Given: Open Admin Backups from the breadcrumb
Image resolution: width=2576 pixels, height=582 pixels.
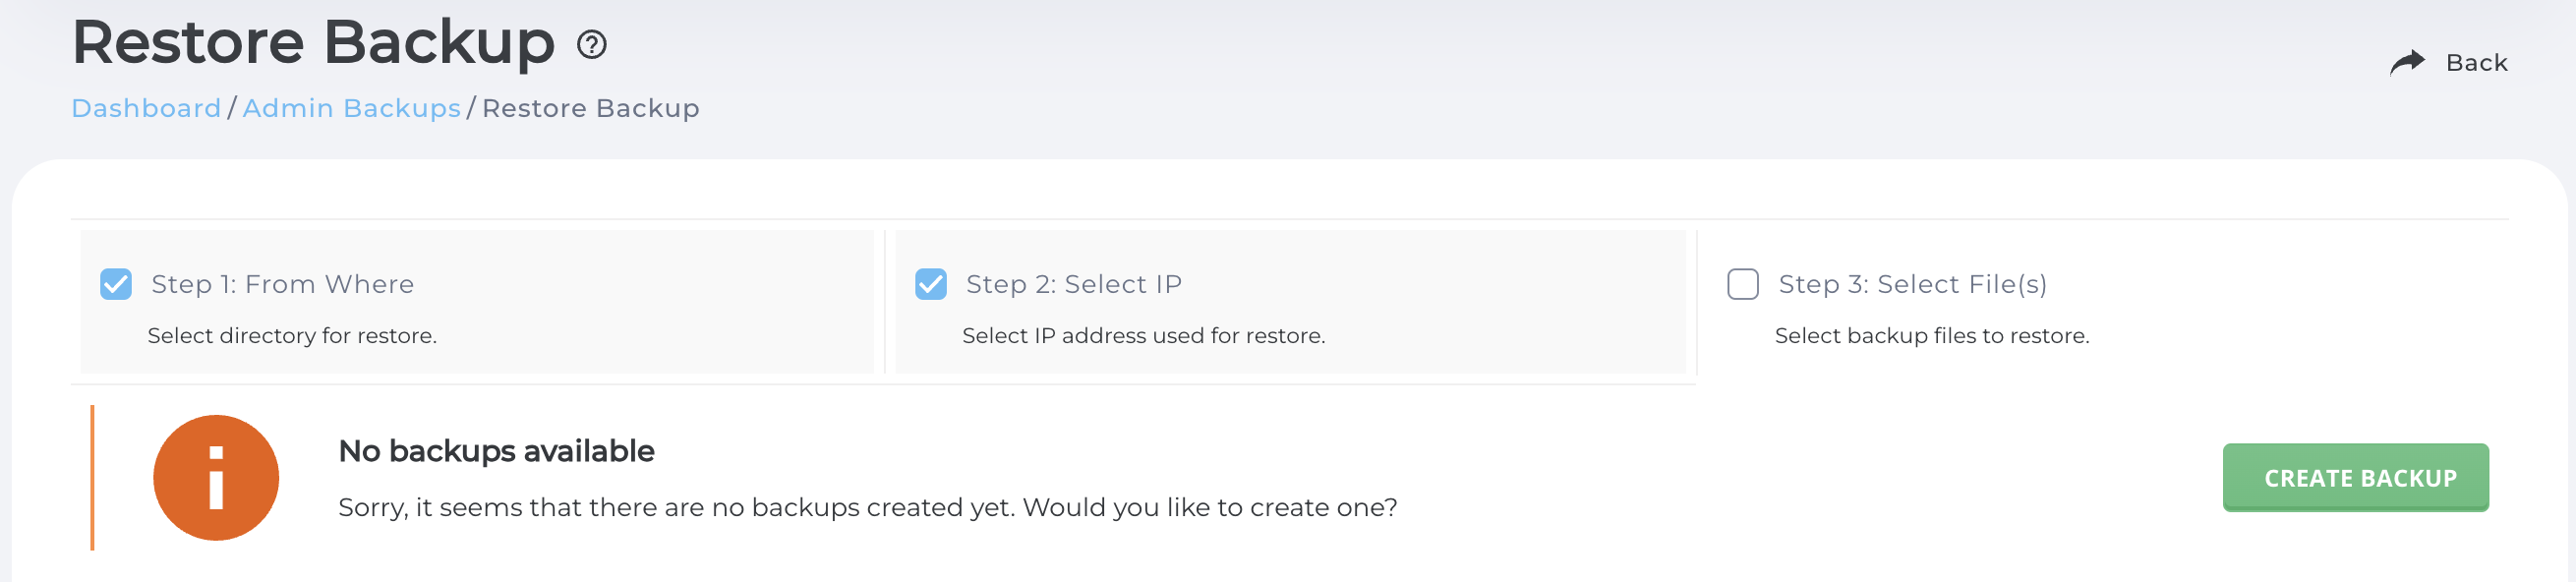Looking at the screenshot, I should click(x=353, y=108).
